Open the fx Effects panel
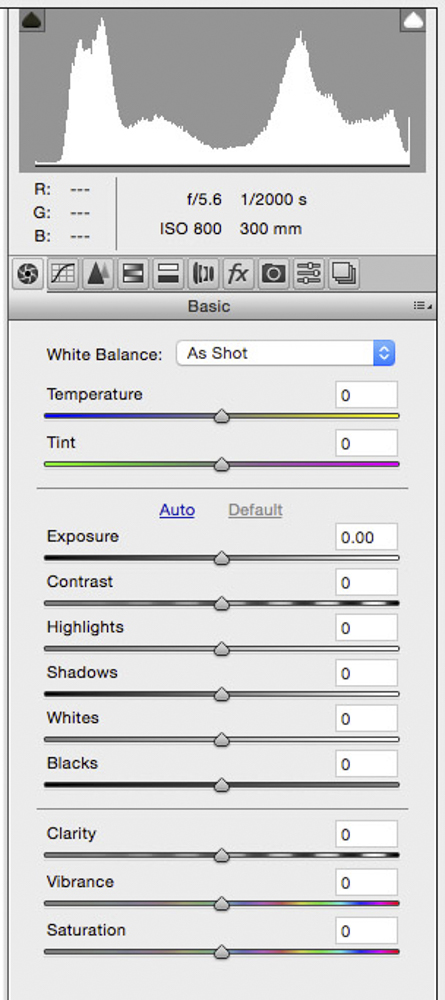445x1000 pixels. pos(238,274)
